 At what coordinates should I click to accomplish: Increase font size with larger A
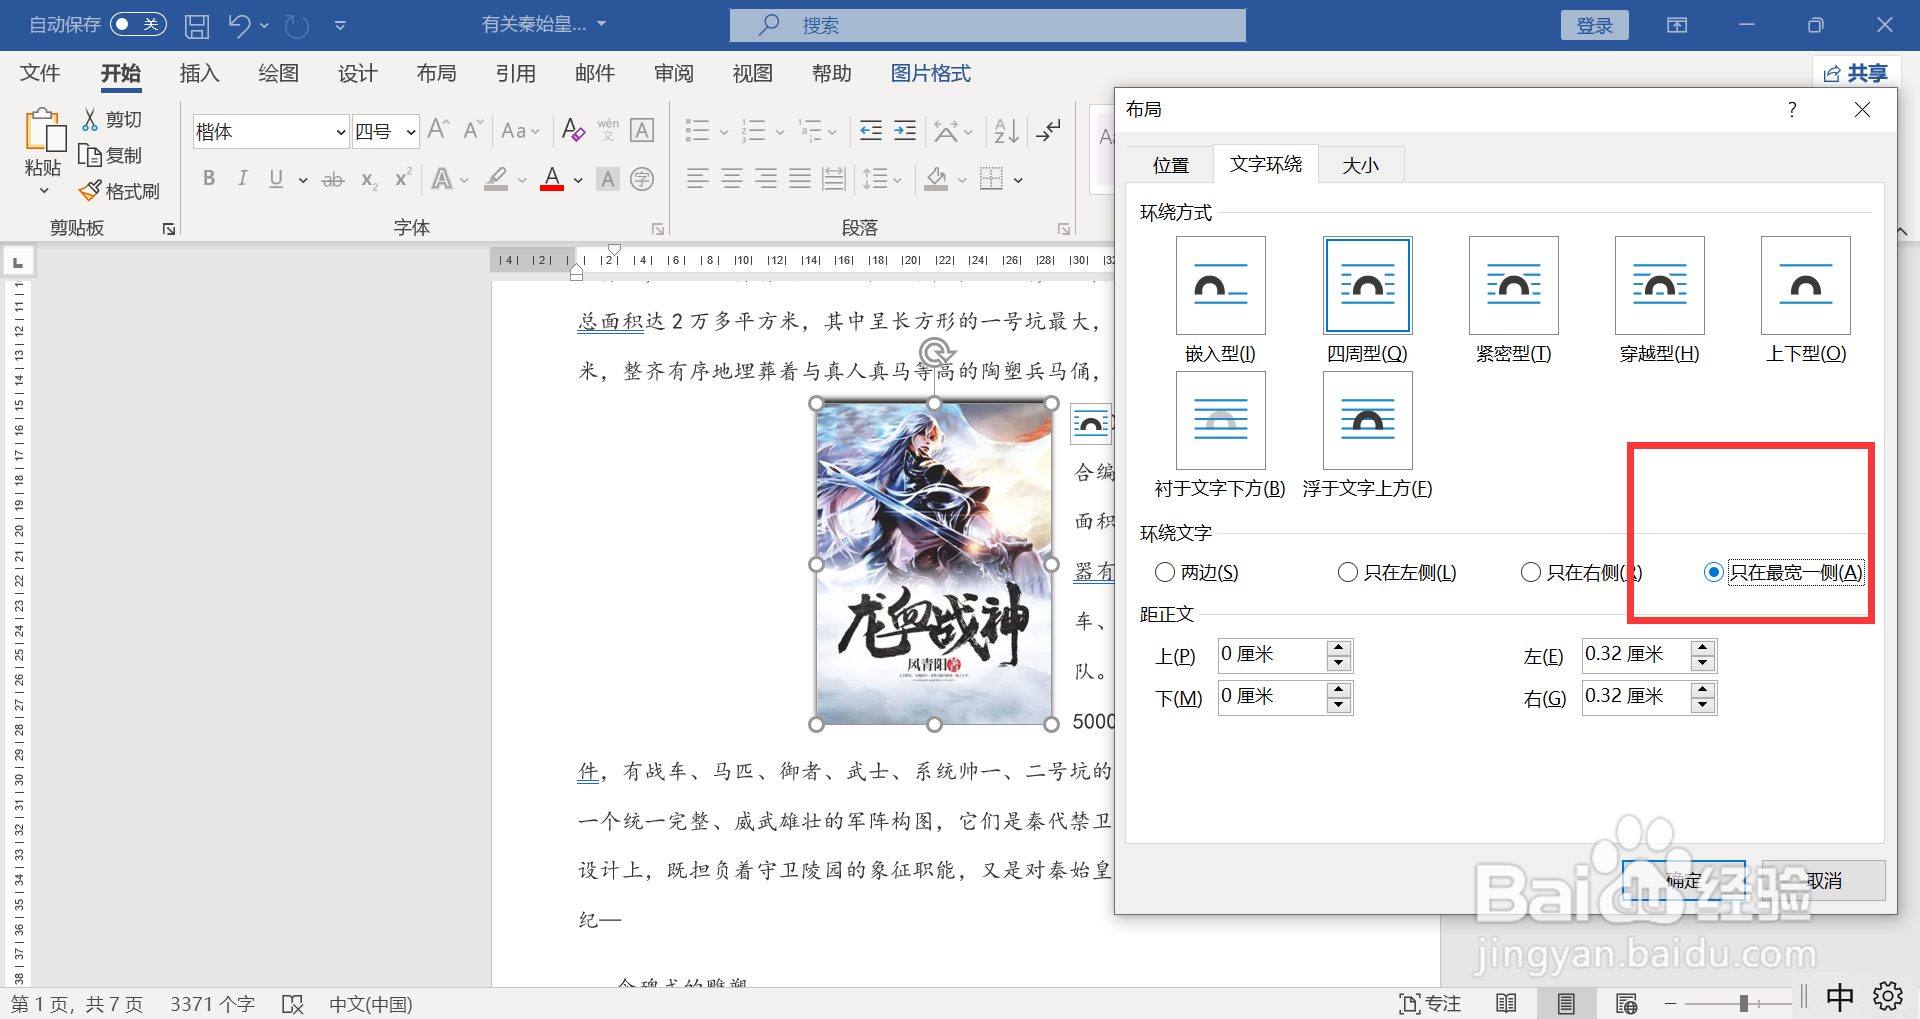(x=437, y=130)
